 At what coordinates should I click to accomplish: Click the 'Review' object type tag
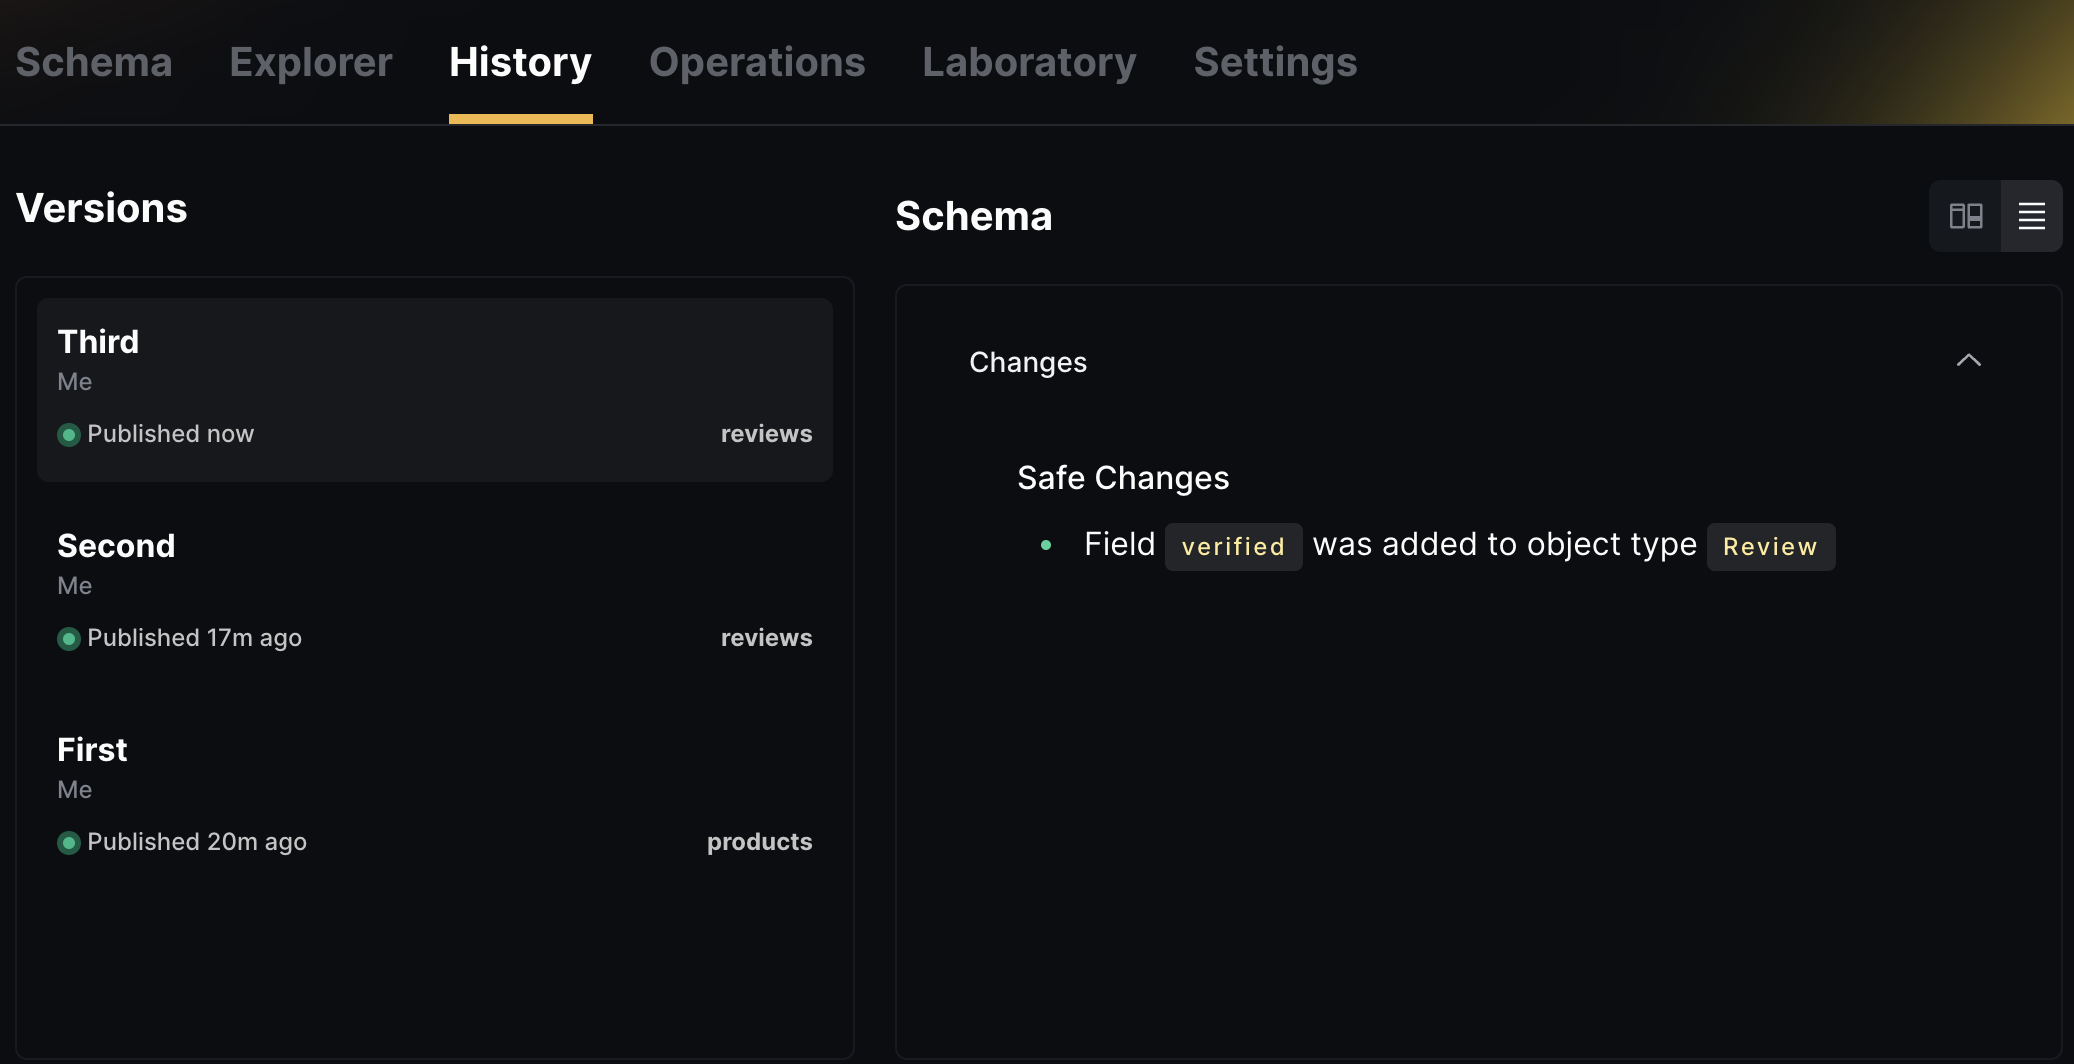pos(1770,547)
